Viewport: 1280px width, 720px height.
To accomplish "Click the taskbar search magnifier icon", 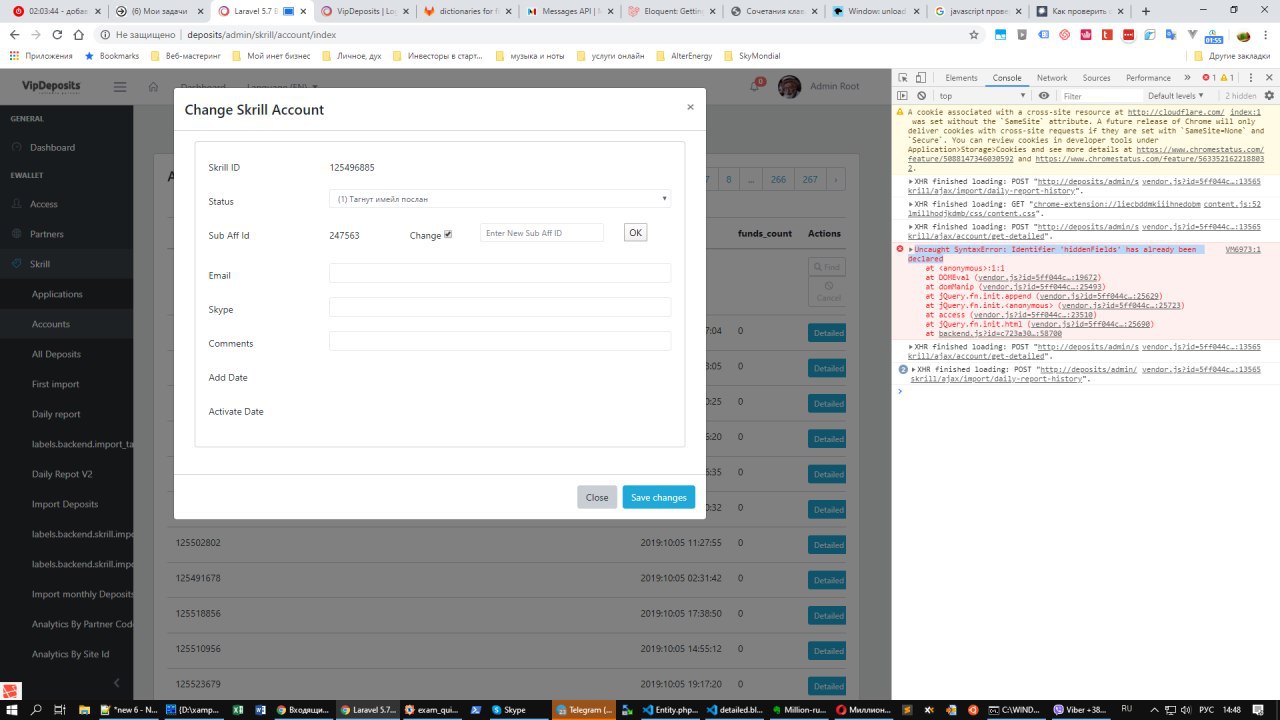I will 36,709.
